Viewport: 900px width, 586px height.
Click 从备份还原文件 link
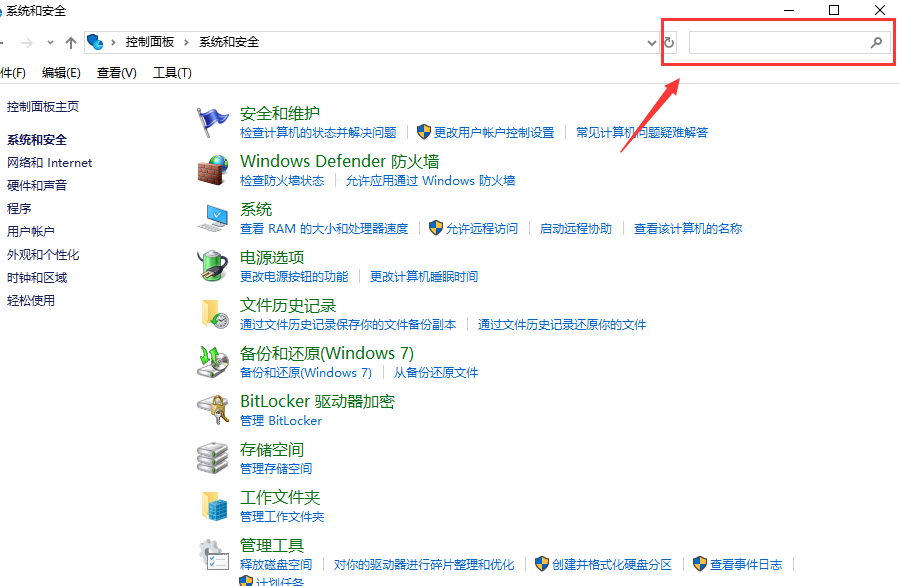pos(436,372)
